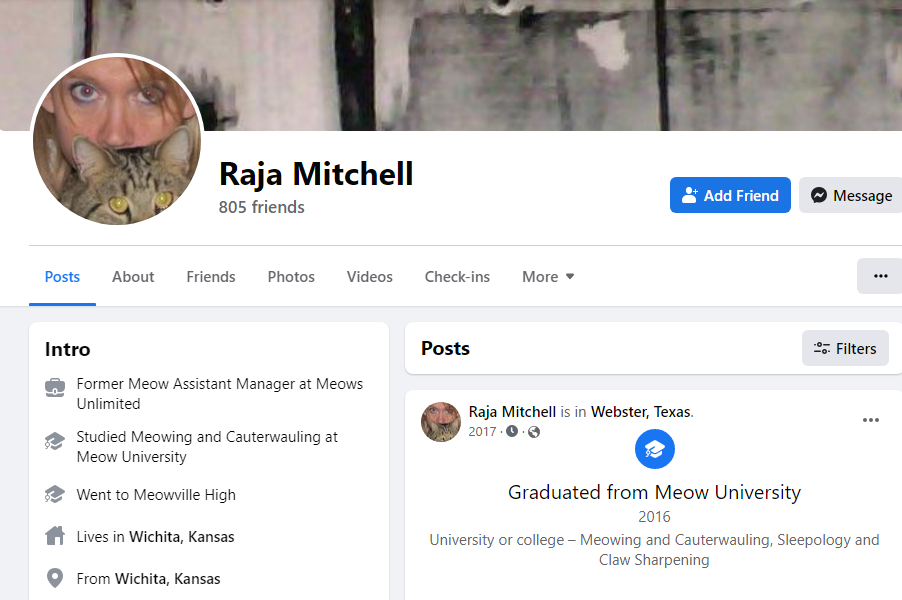Open the post's three-dot options menu
This screenshot has width=902, height=600.
(x=871, y=420)
